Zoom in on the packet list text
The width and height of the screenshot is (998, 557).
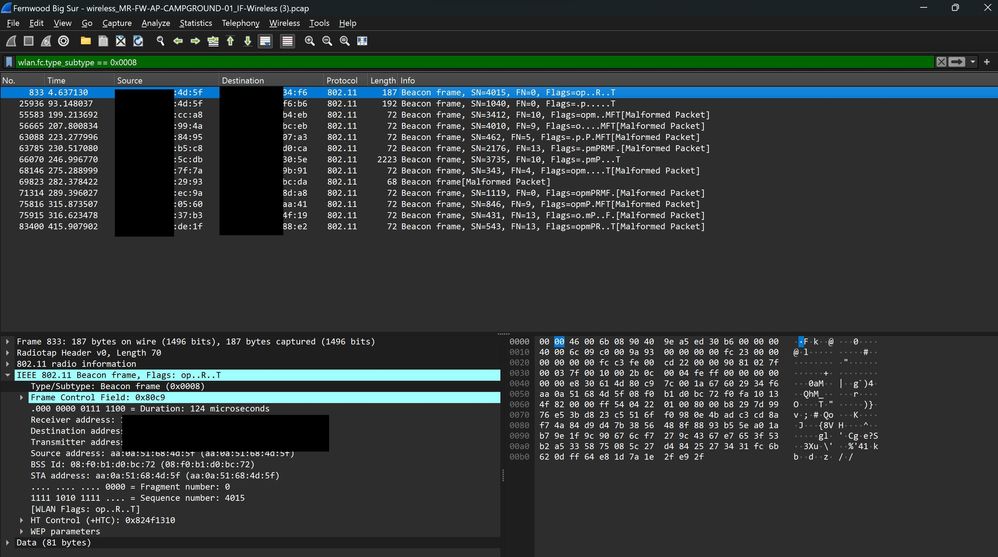(x=310, y=41)
